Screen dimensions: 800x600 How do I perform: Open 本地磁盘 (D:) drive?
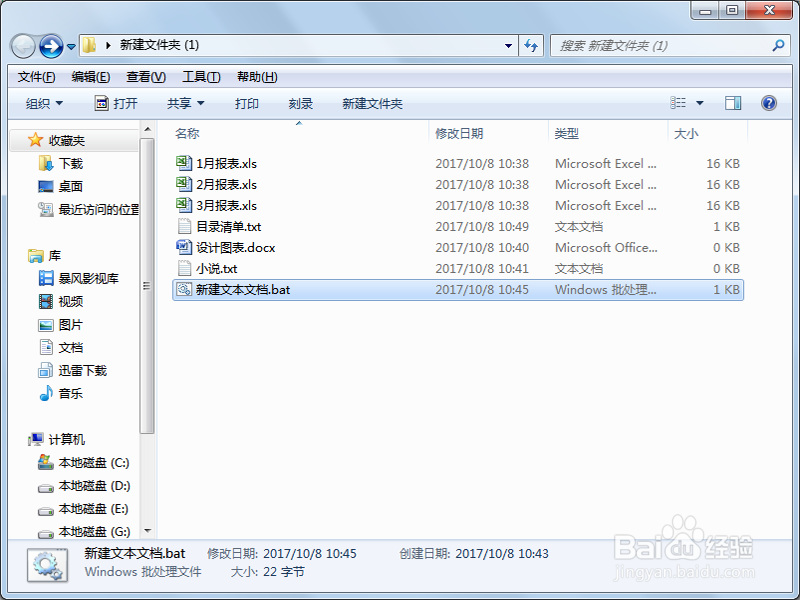point(94,486)
